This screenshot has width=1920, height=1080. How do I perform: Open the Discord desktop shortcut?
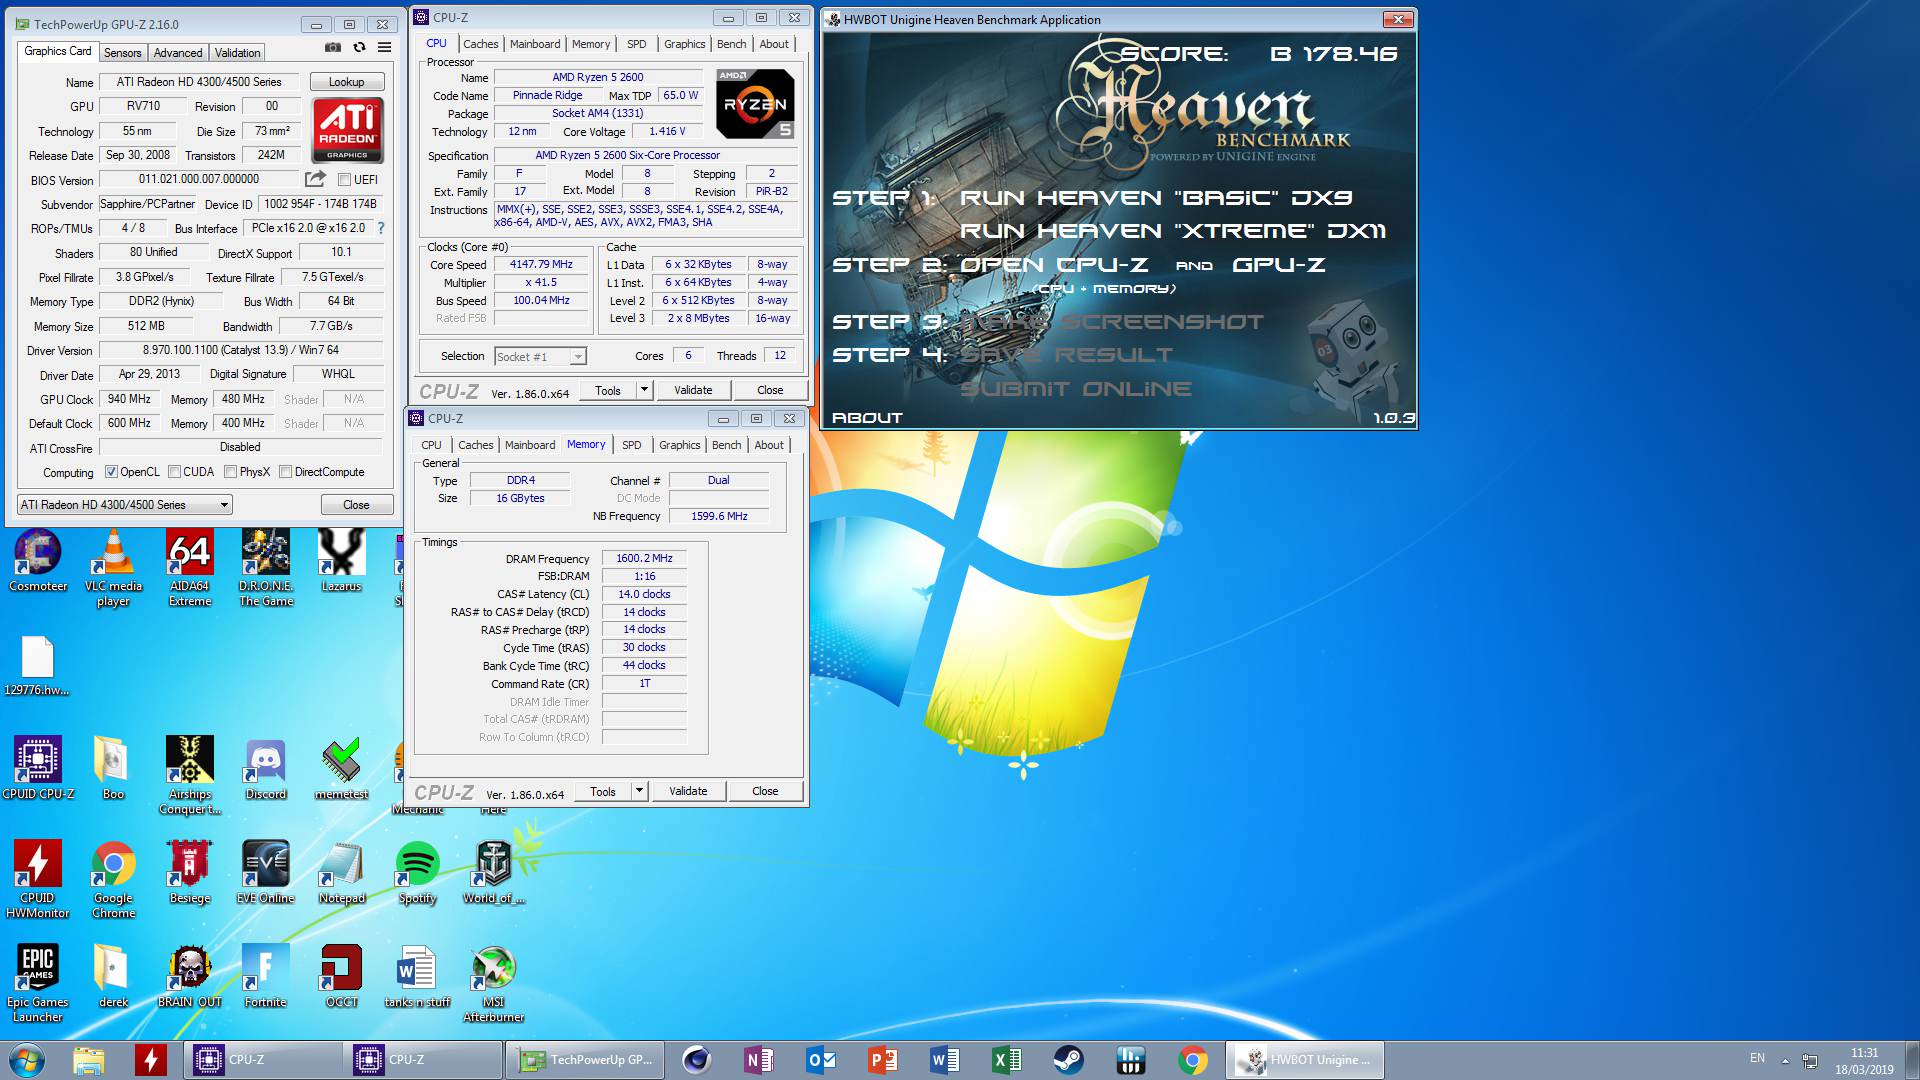266,768
